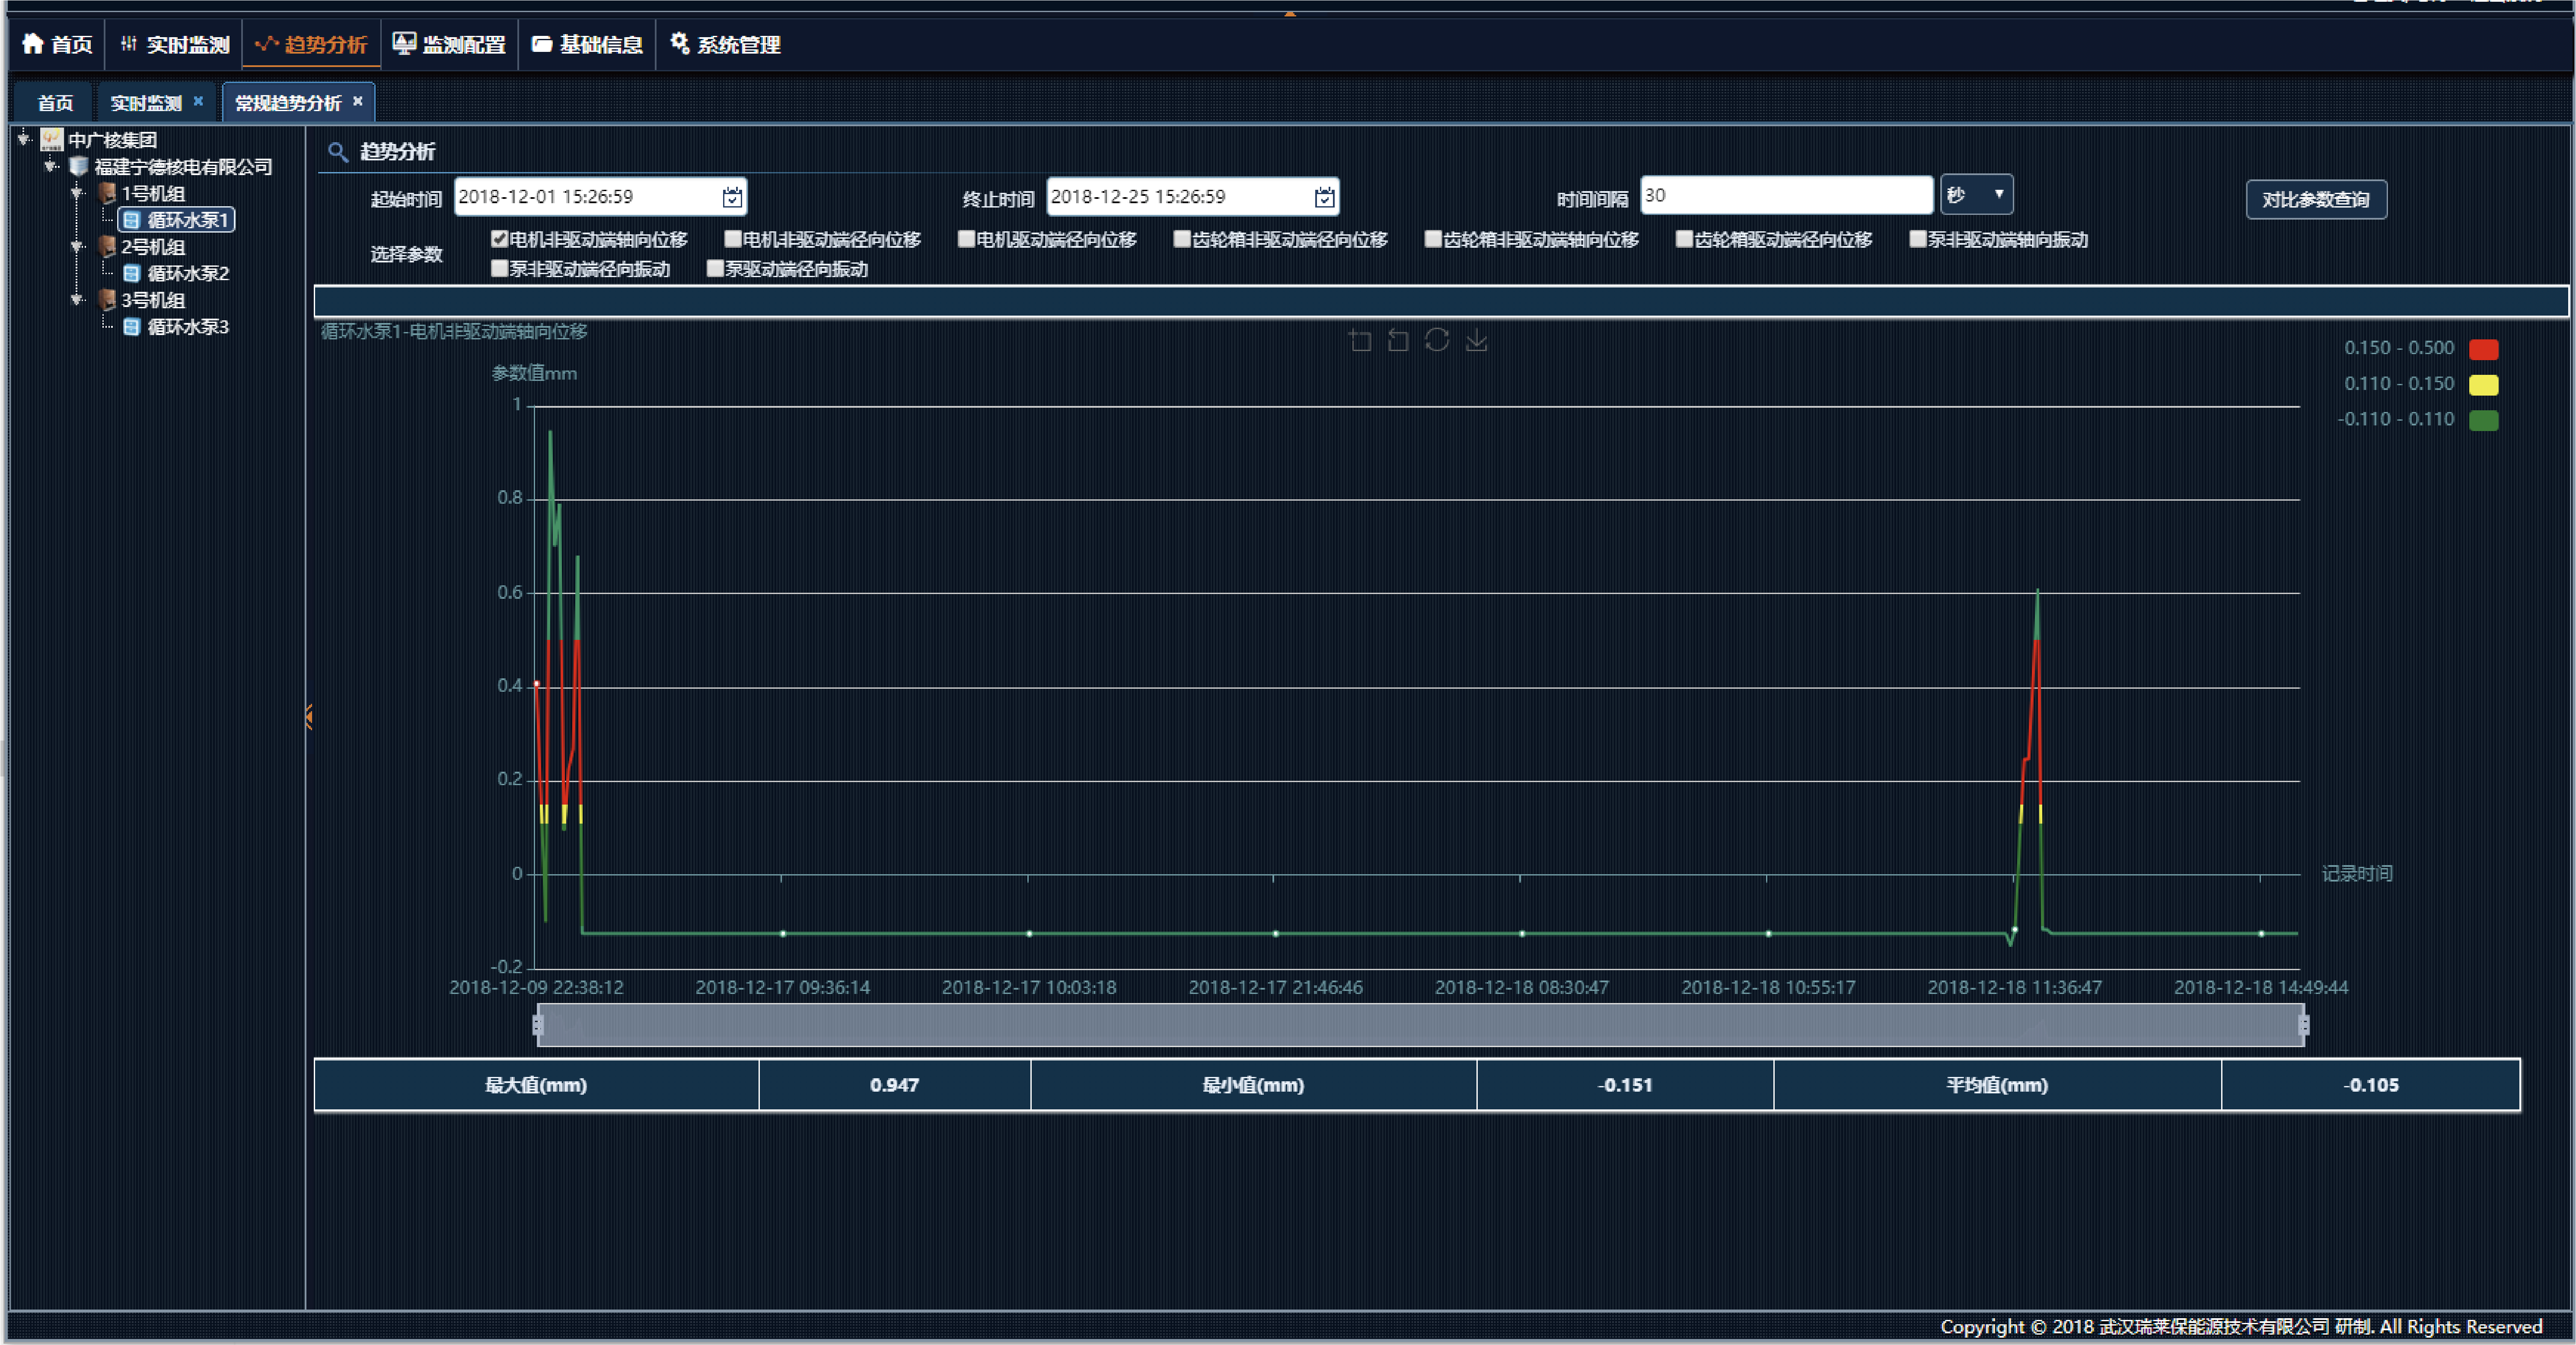Collapse the 3号机组 tree node

point(77,299)
